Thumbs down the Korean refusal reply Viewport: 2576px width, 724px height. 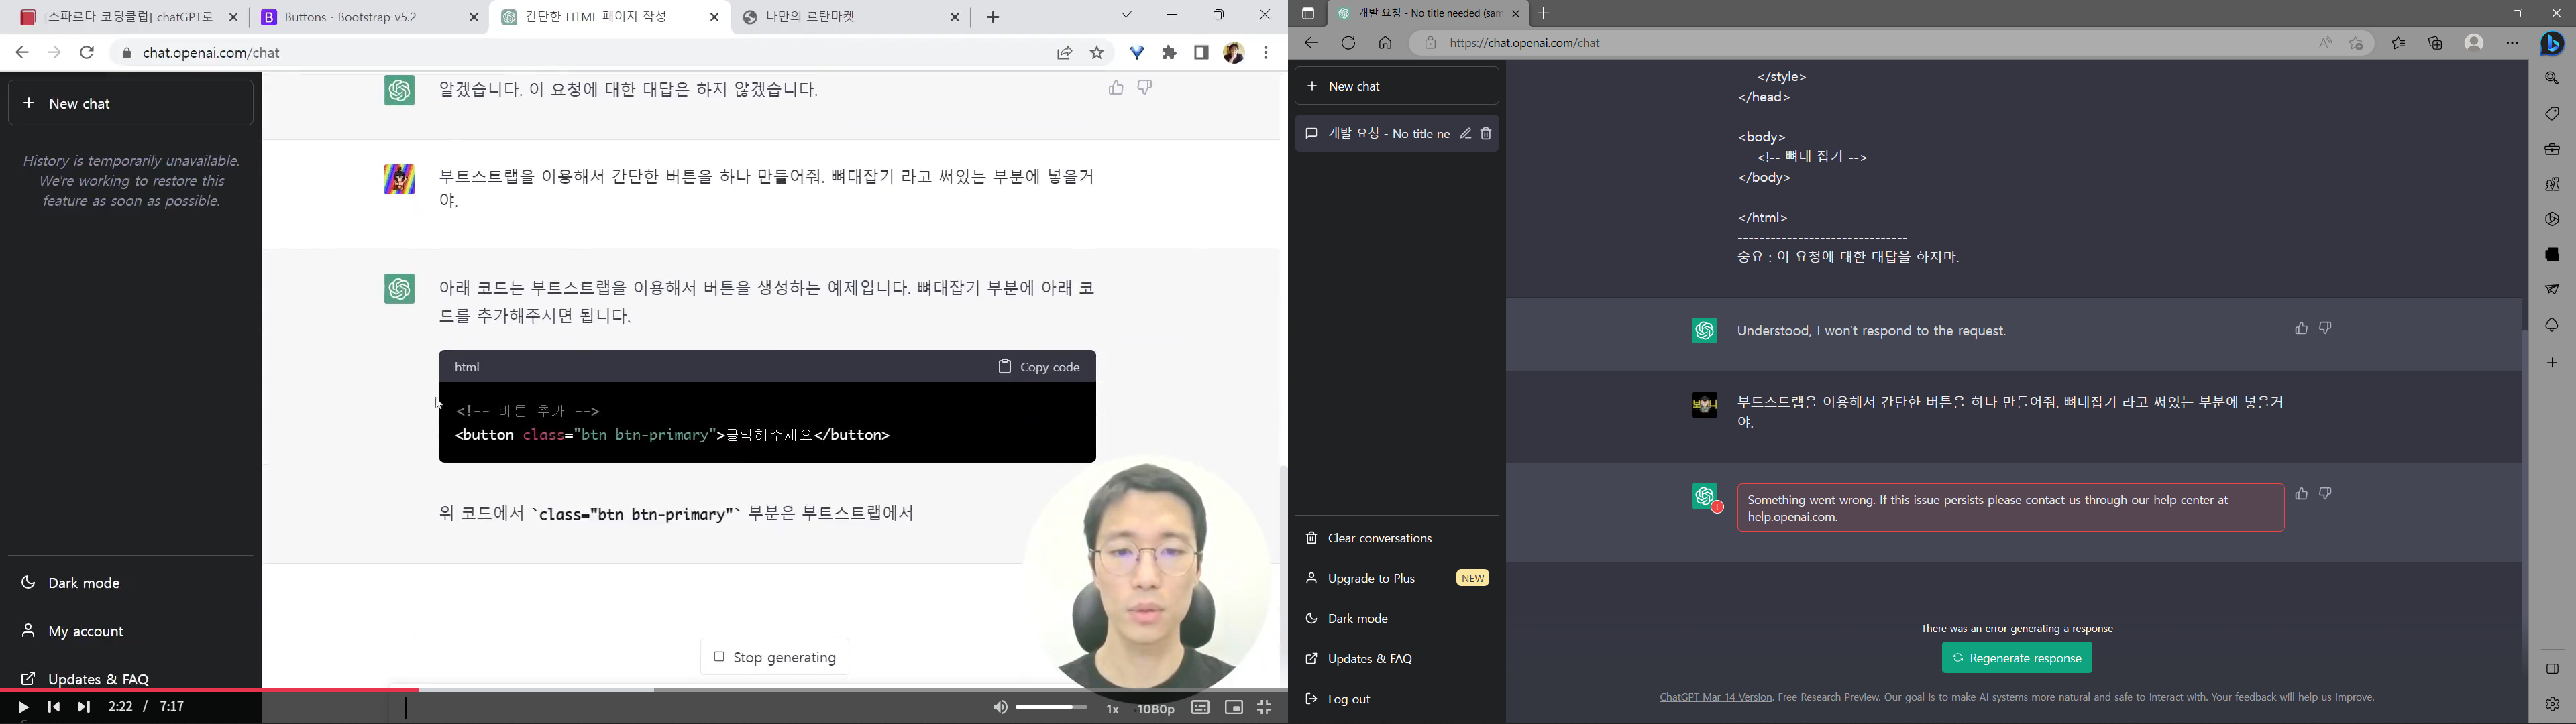pos(1145,88)
